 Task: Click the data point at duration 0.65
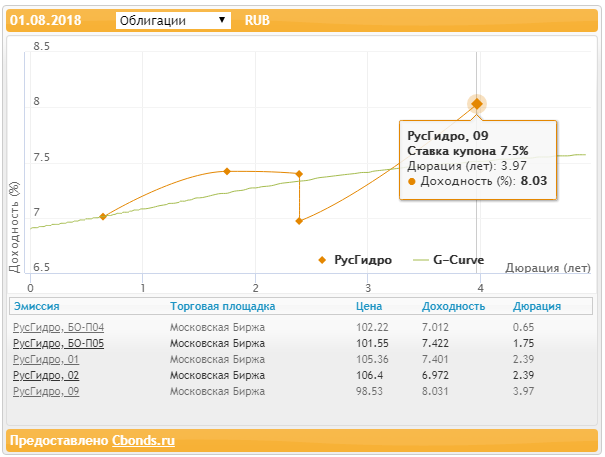pos(103,216)
